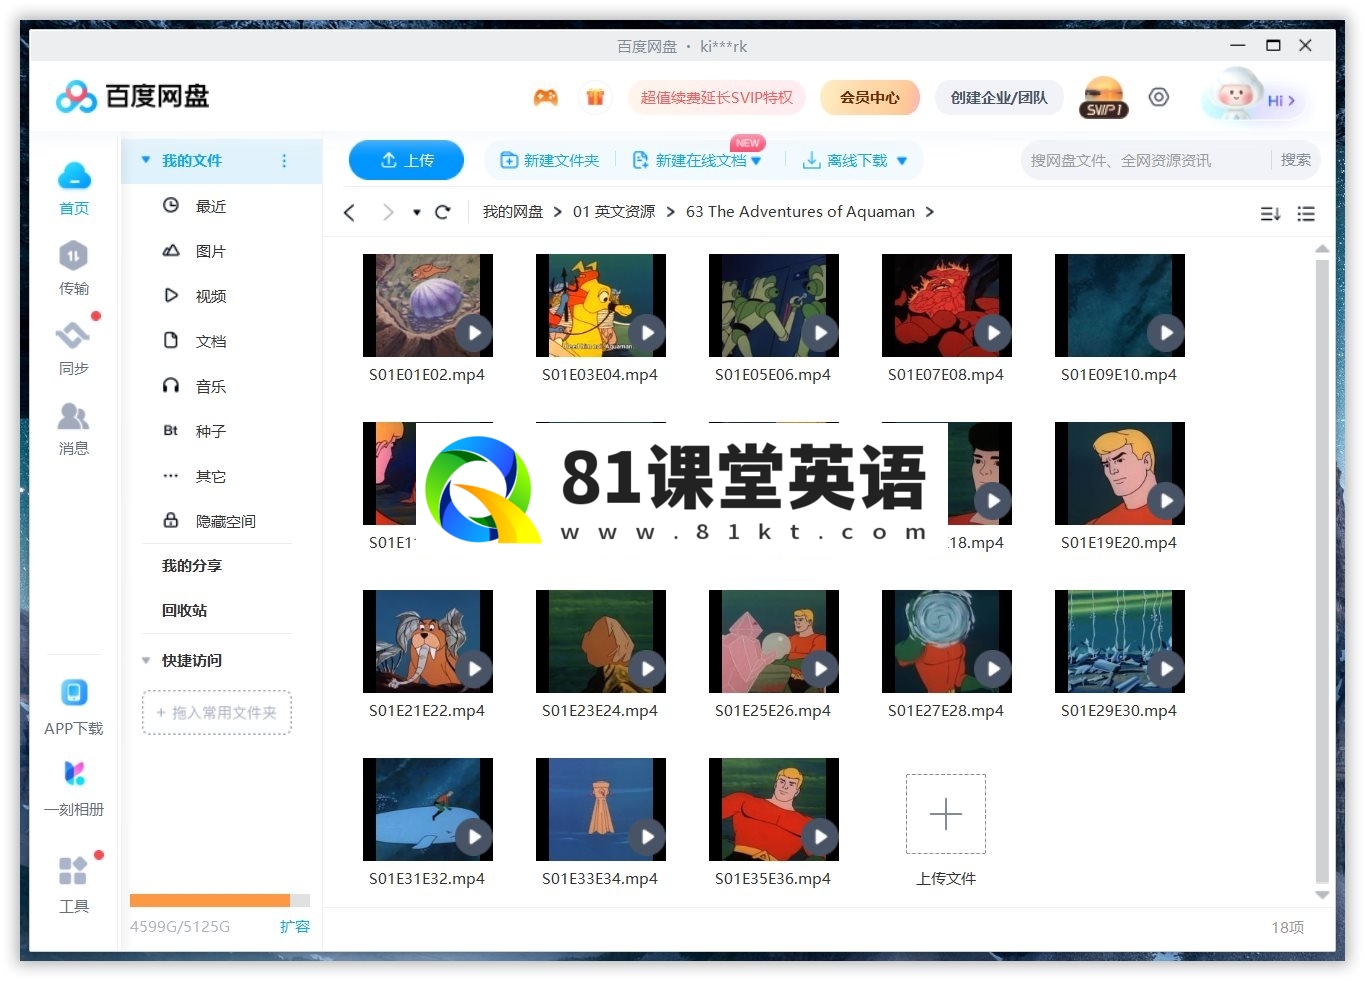
Task: Select file name S01E33E34.mp4
Action: coord(600,879)
